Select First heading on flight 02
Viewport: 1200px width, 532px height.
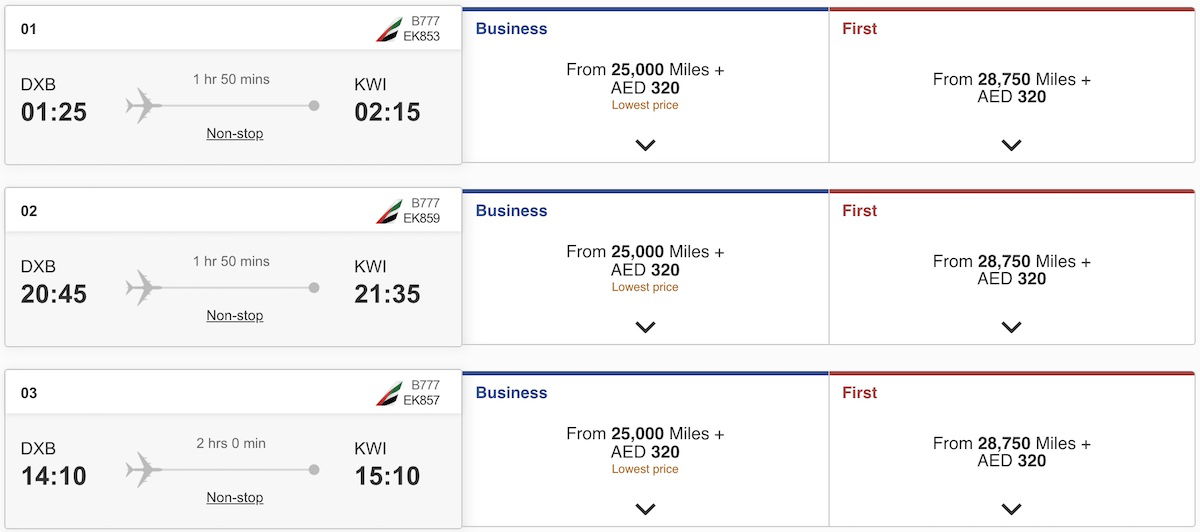(859, 211)
